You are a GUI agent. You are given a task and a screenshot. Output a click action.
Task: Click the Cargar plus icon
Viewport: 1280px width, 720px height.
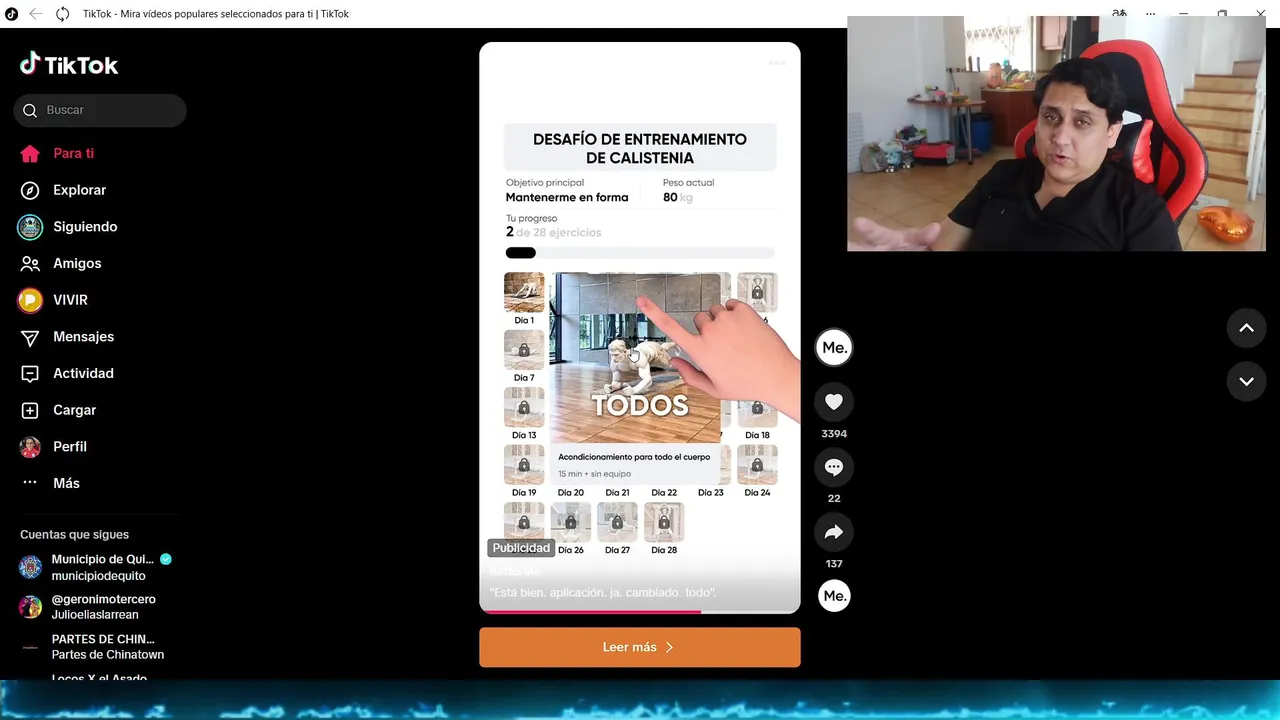pyautogui.click(x=30, y=410)
